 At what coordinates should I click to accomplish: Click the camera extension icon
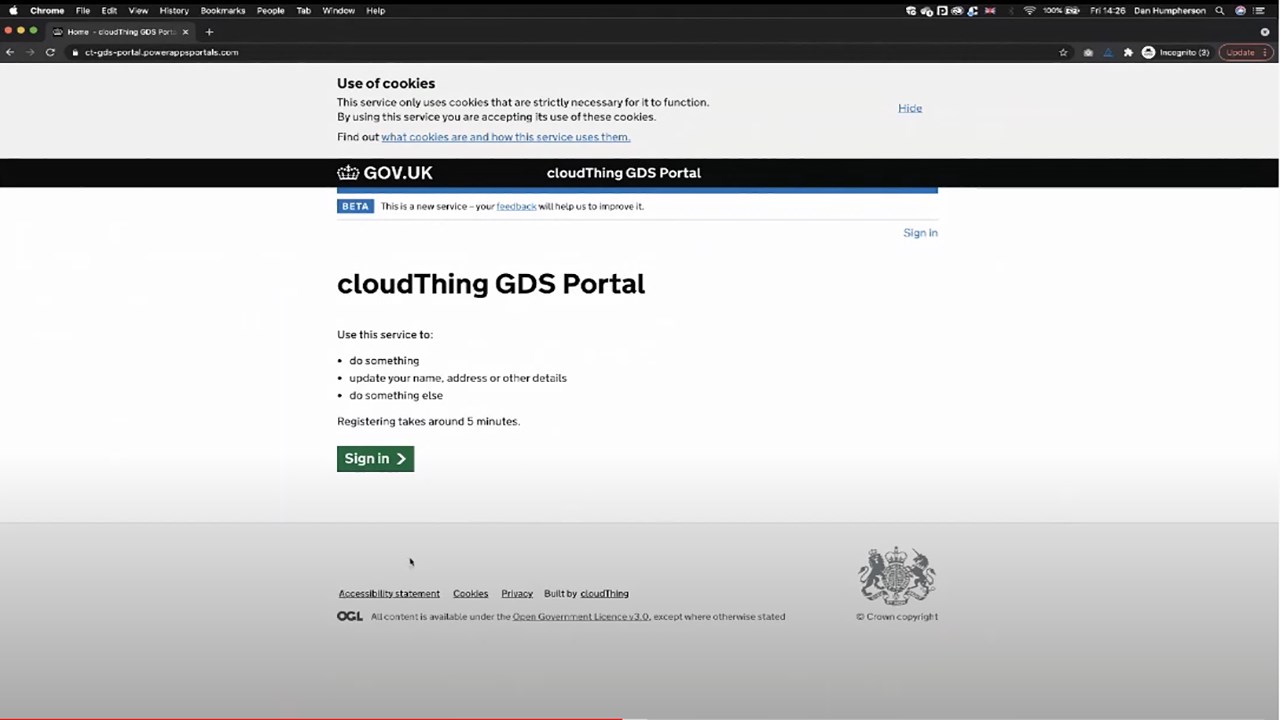click(1088, 52)
